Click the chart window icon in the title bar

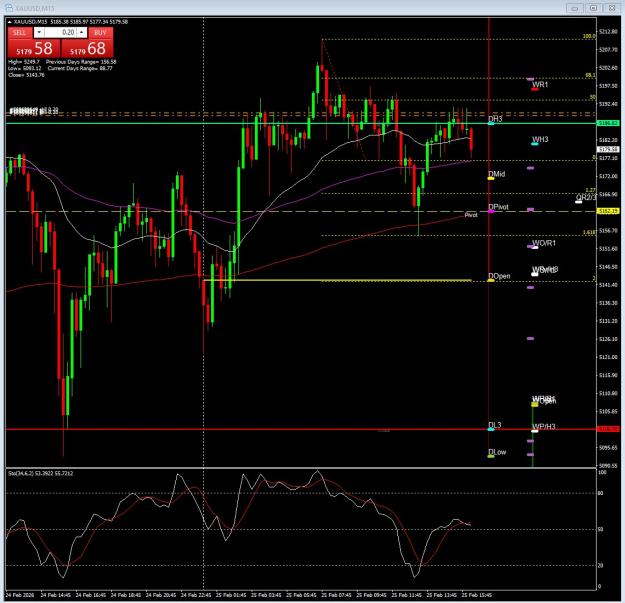[x=10, y=8]
